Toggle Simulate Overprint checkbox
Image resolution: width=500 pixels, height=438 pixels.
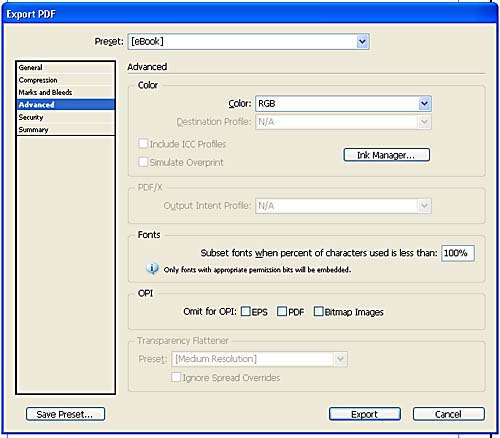pyautogui.click(x=143, y=162)
